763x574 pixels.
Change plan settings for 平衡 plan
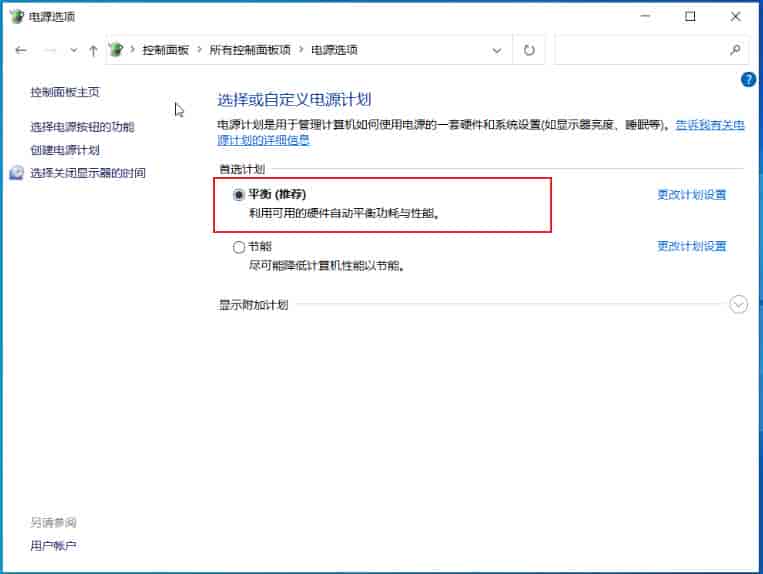691,195
